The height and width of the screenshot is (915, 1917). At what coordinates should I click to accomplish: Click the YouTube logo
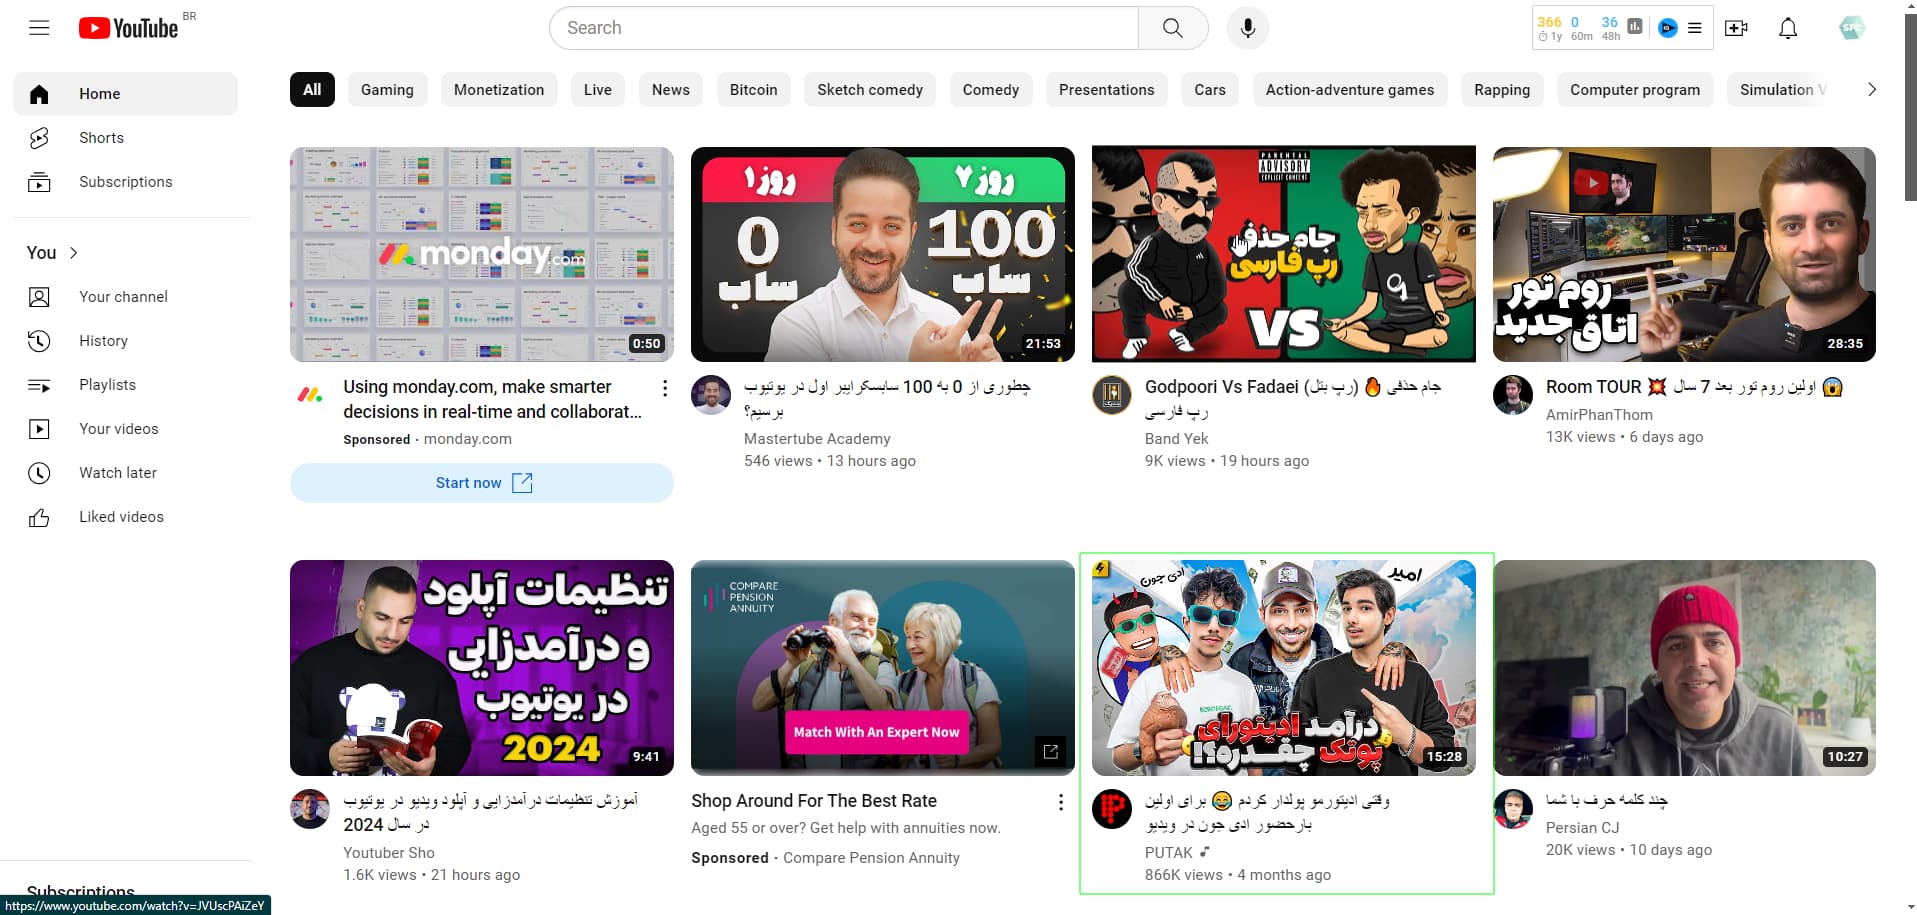[x=128, y=28]
